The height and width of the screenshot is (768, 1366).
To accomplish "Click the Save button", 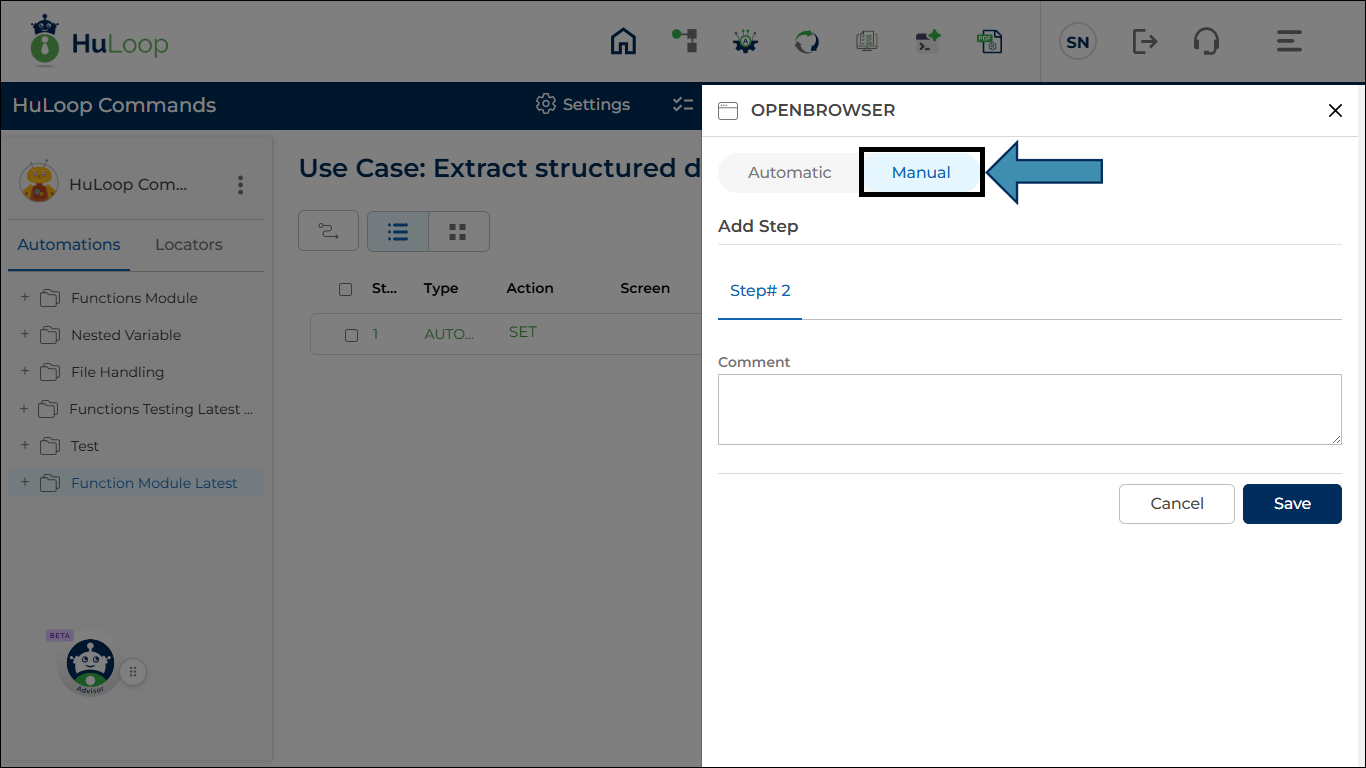I will [1292, 504].
